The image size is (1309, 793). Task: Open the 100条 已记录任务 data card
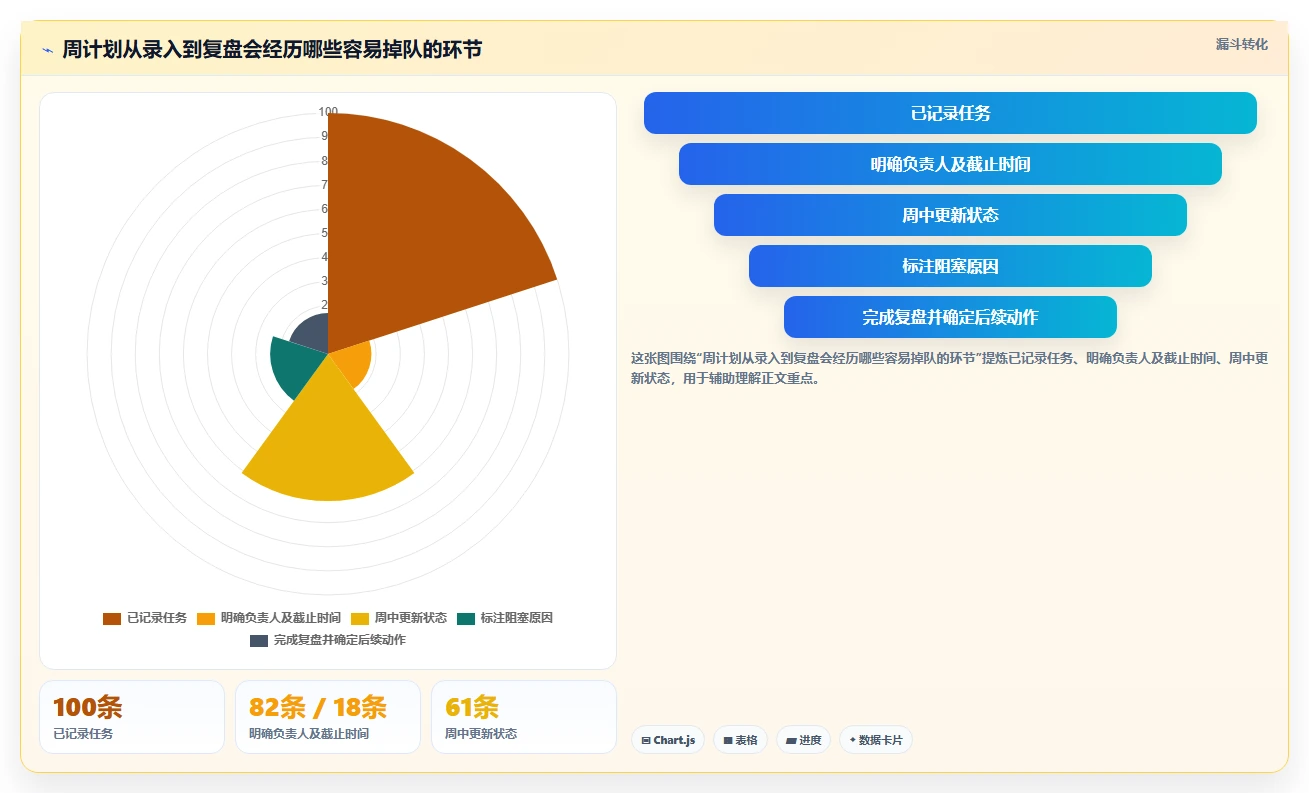[132, 717]
